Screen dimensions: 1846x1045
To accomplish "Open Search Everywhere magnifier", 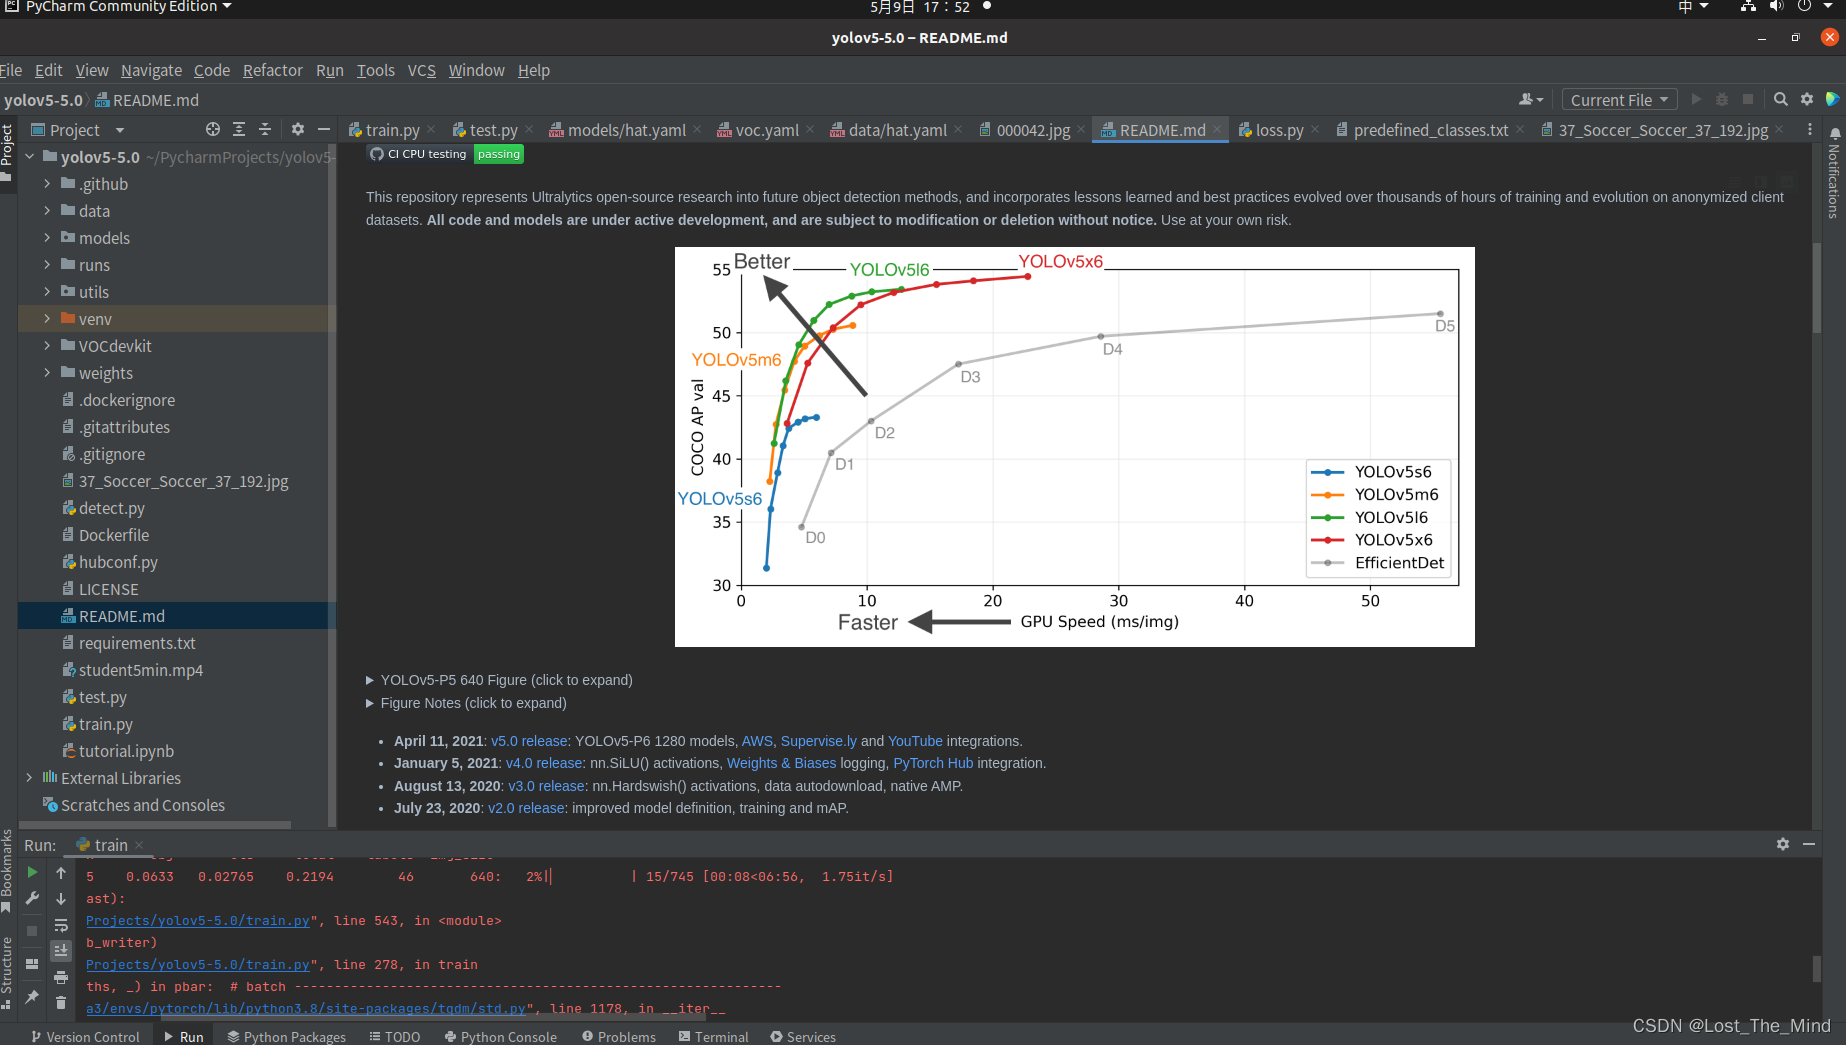I will point(1781,99).
